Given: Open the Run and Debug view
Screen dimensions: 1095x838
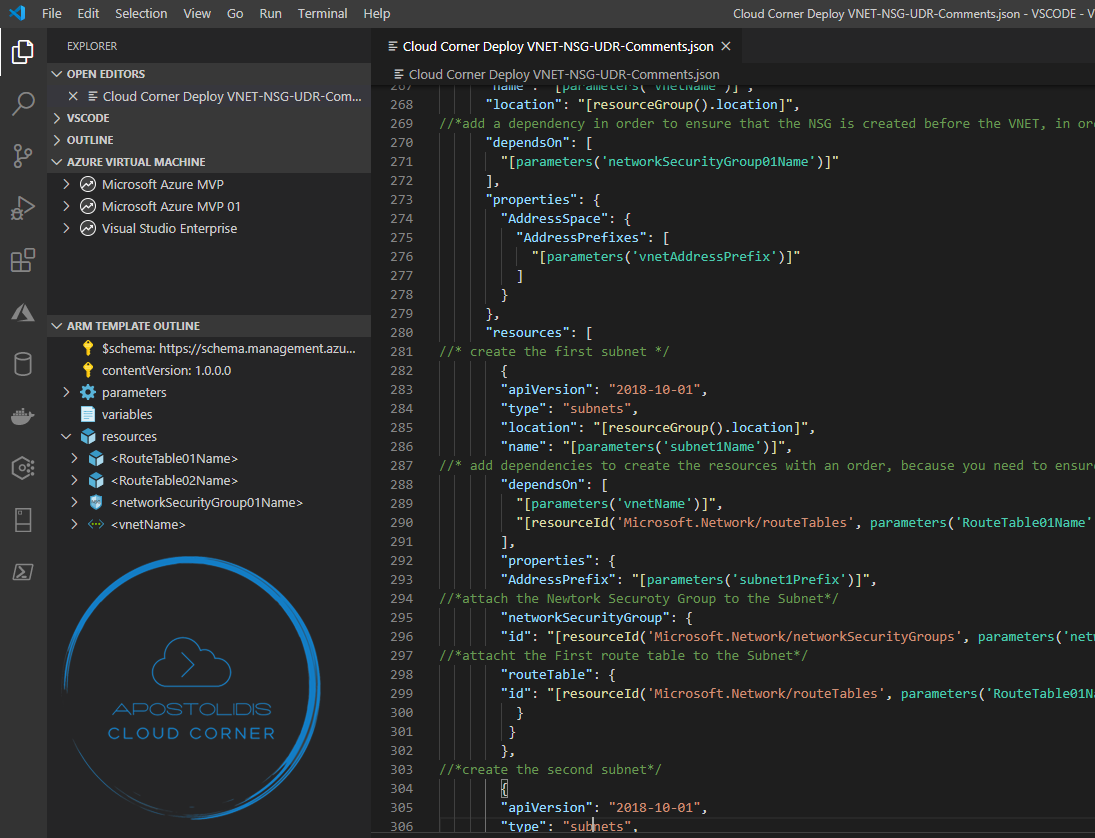Looking at the screenshot, I should click(x=23, y=208).
